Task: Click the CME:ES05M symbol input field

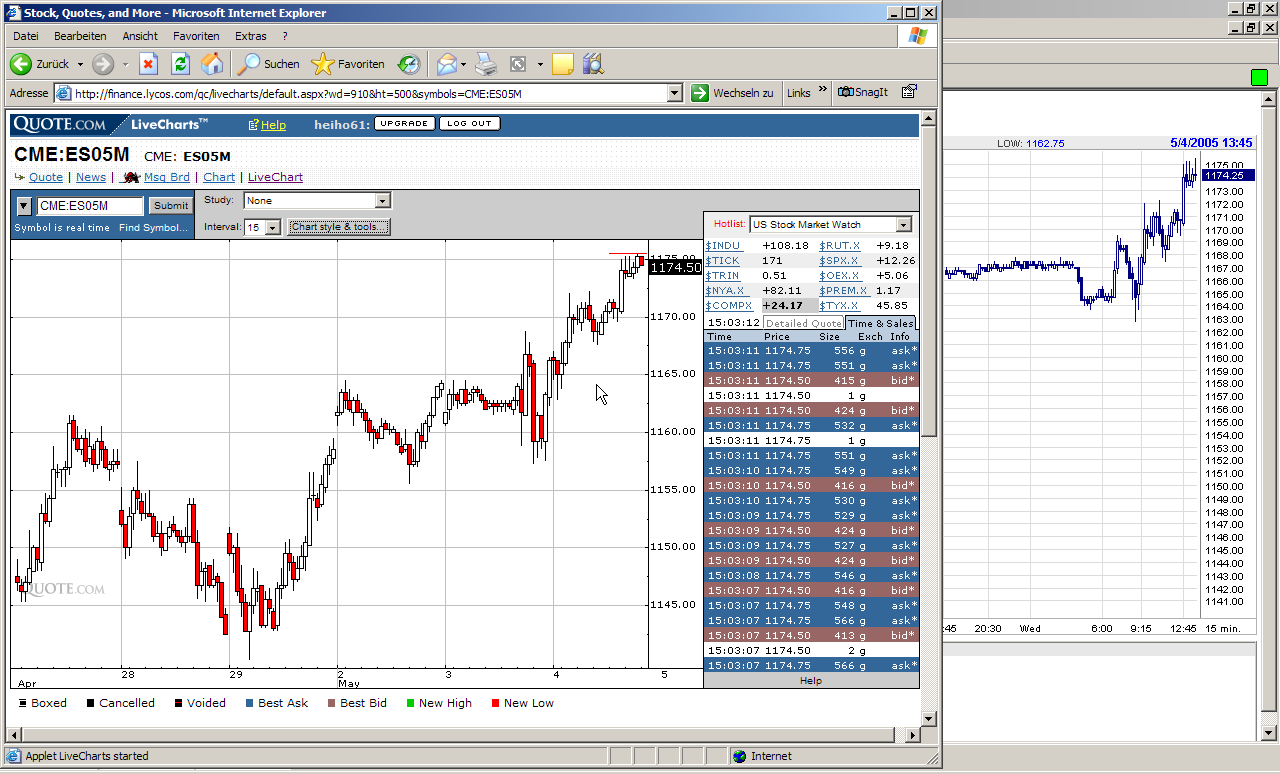Action: pos(90,206)
